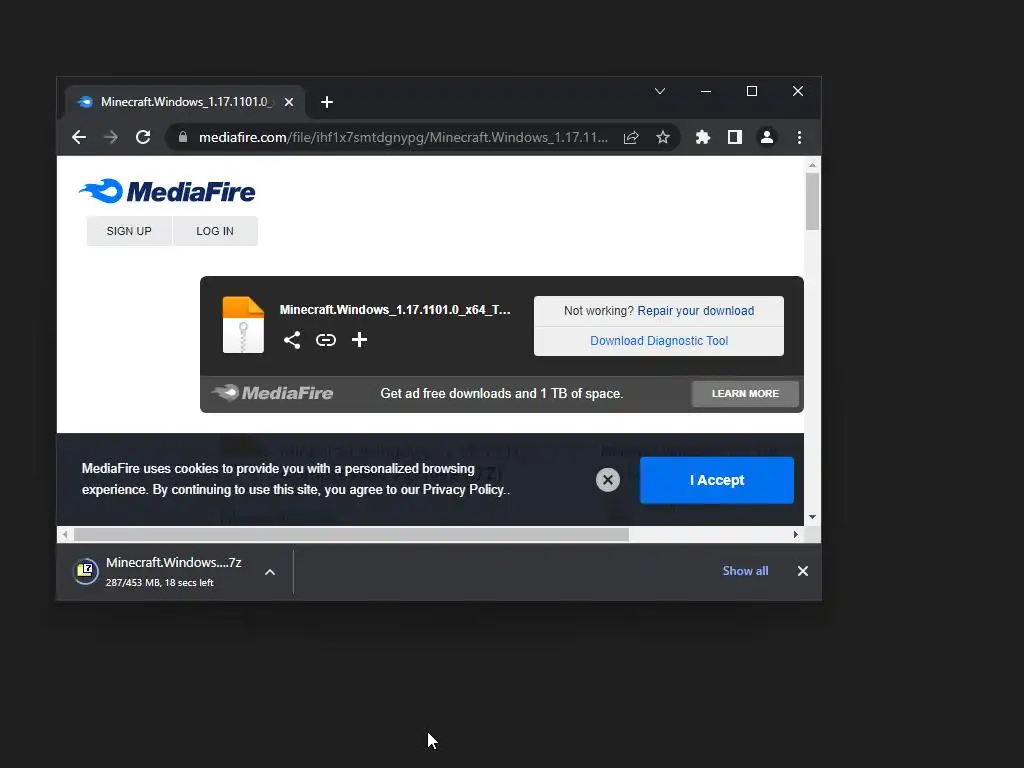Screen dimensions: 1024x768
Task: Click the address bar URL
Action: click(403, 137)
